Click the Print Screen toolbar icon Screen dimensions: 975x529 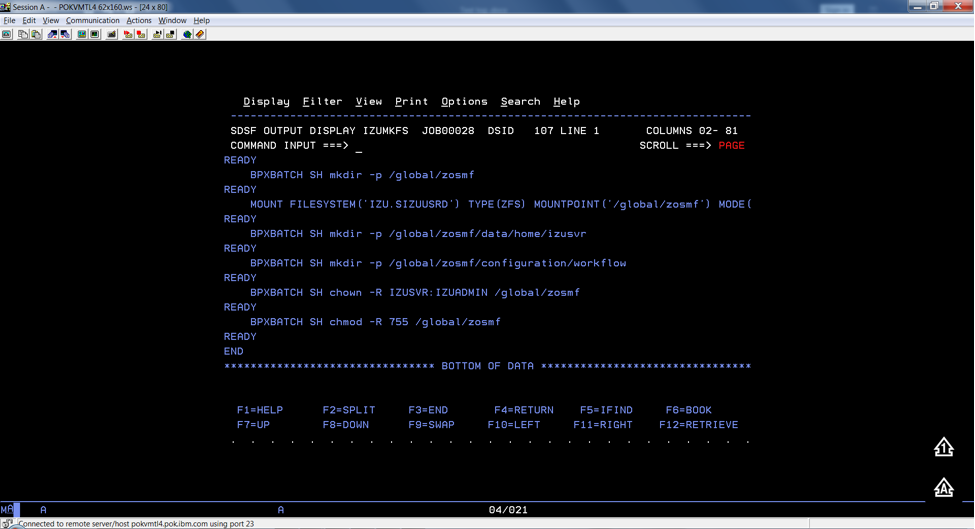pyautogui.click(x=7, y=34)
